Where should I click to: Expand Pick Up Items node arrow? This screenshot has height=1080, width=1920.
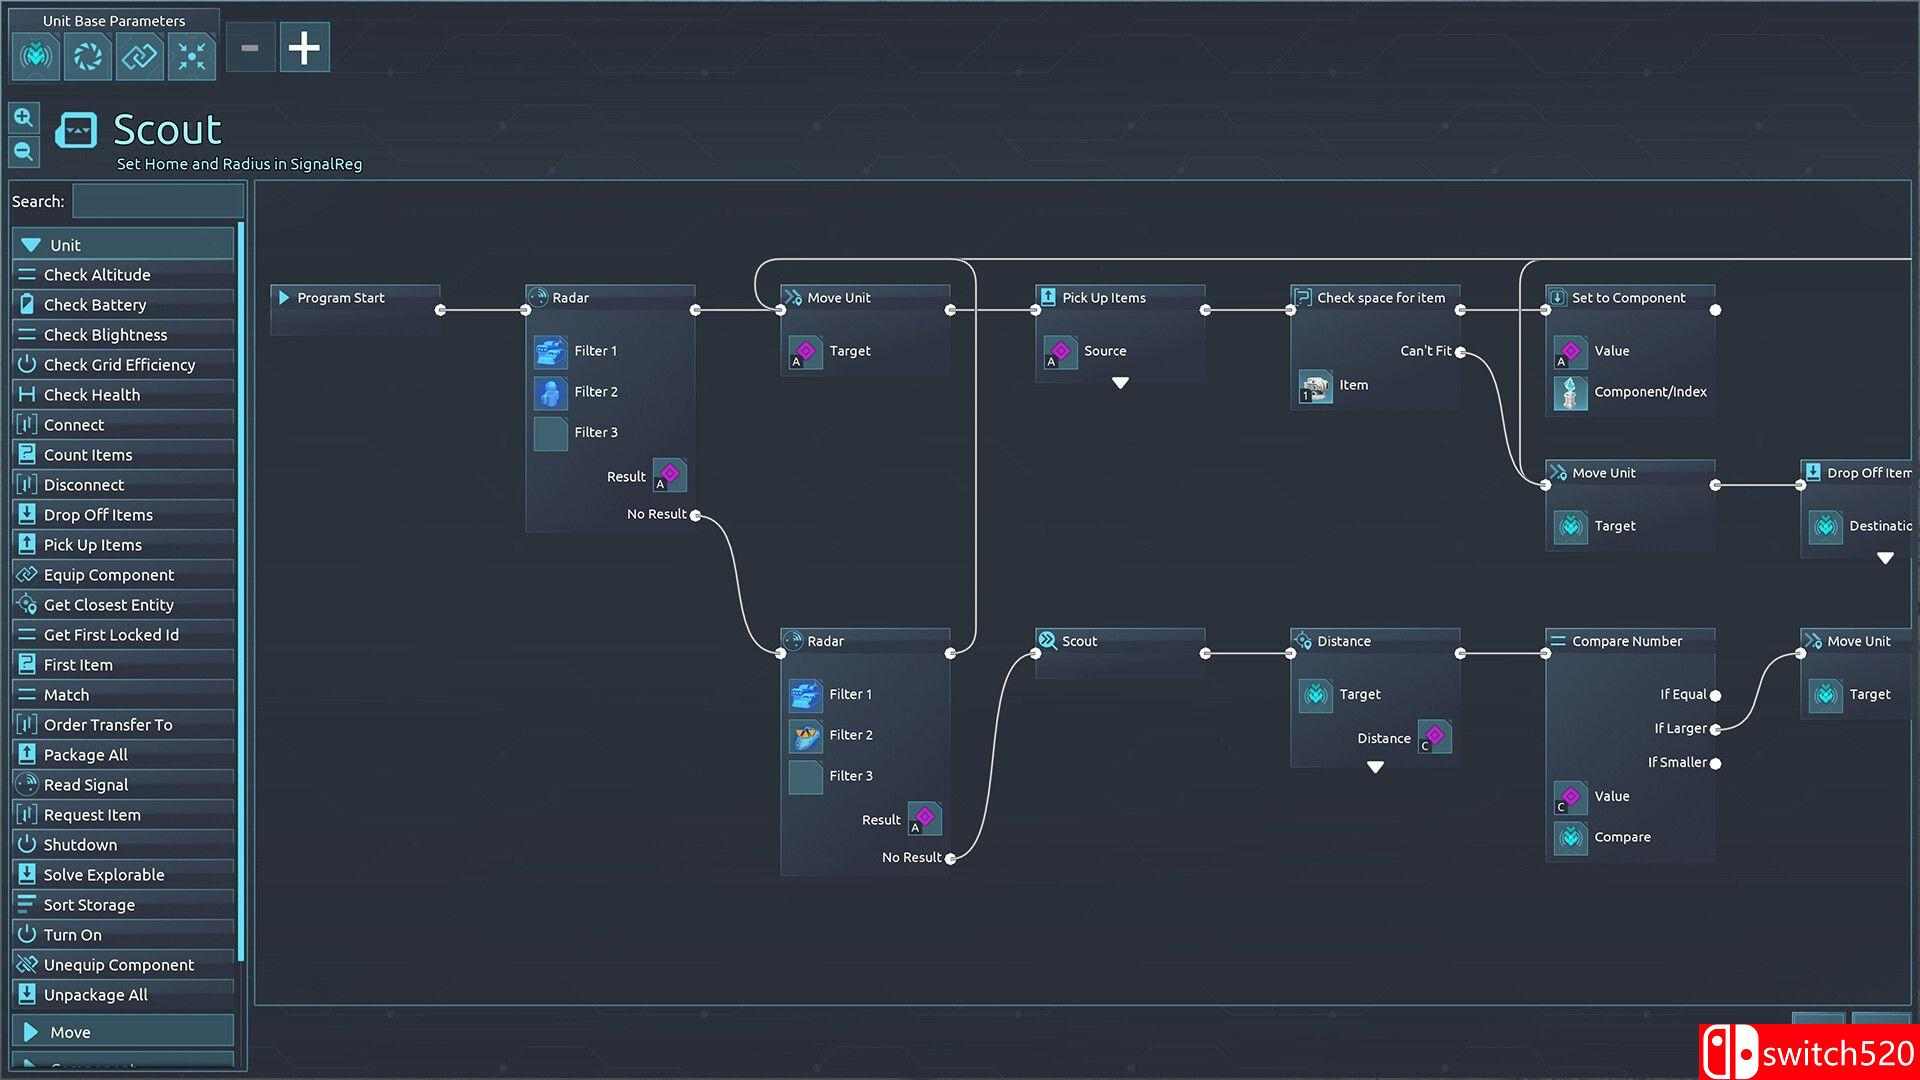click(1120, 383)
